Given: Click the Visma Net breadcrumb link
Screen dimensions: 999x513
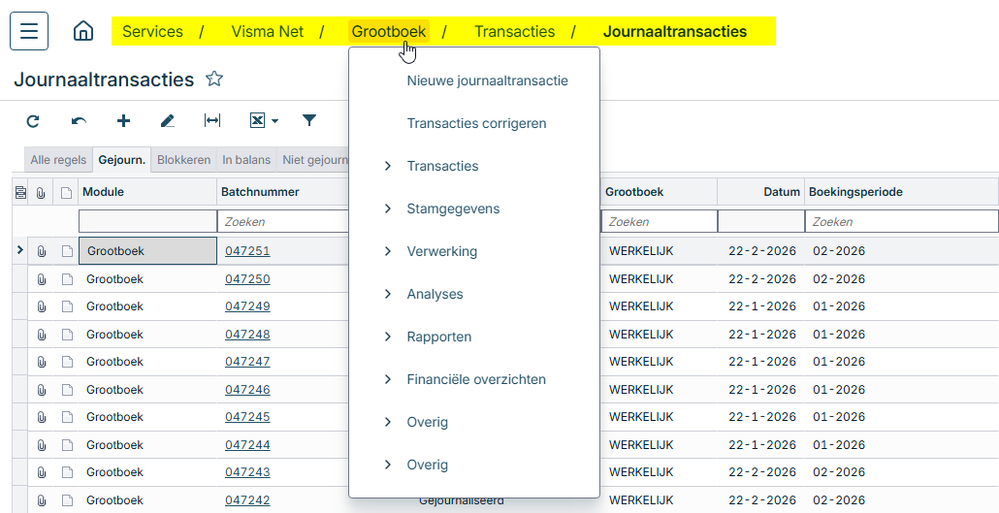Looking at the screenshot, I should pos(267,31).
